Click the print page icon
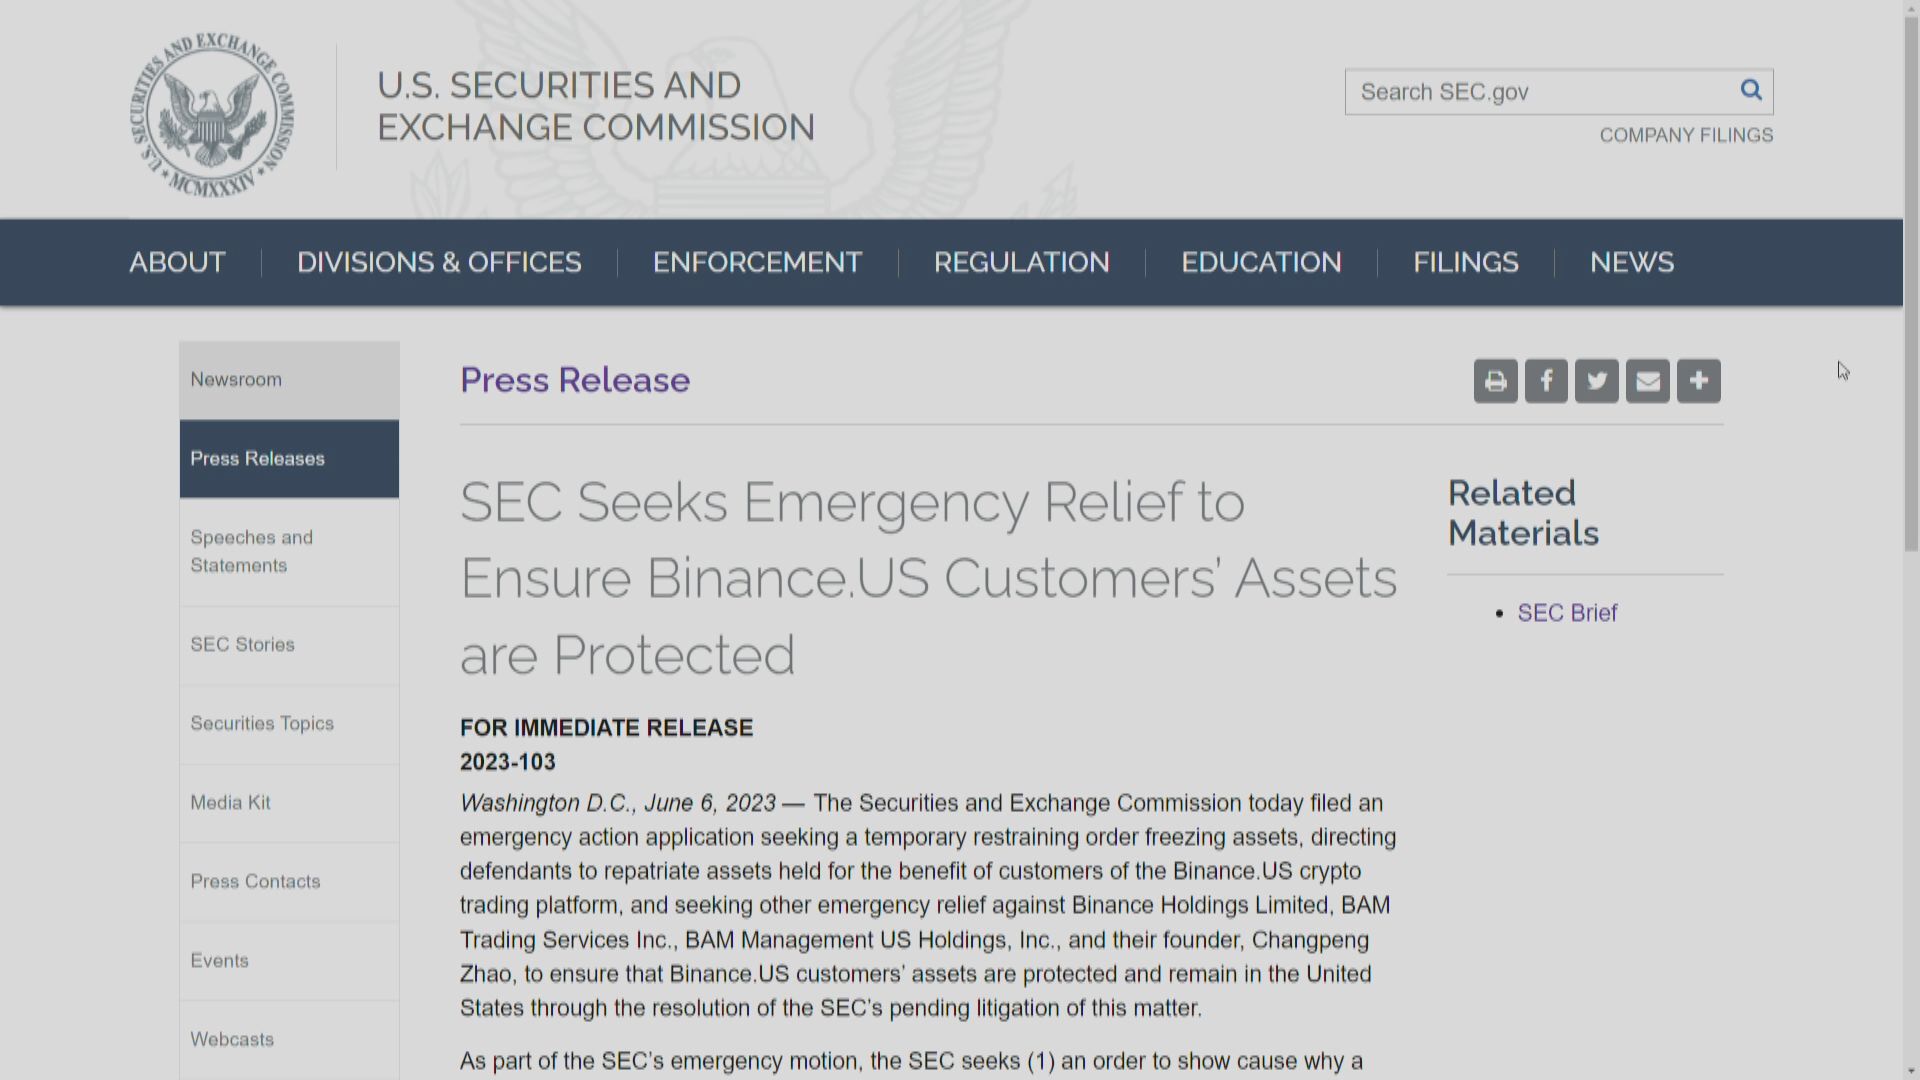Image resolution: width=1920 pixels, height=1080 pixels. pos(1495,381)
